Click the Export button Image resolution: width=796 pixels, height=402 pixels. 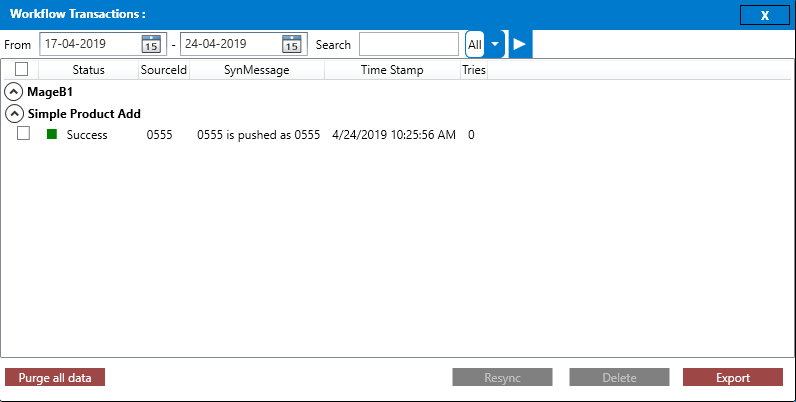tap(732, 378)
